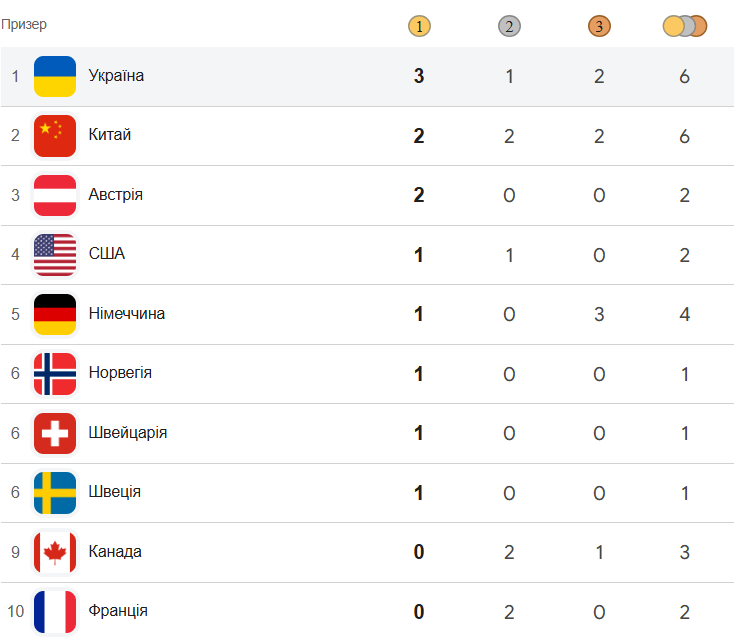Click the Switzerland flag icon

point(55,433)
